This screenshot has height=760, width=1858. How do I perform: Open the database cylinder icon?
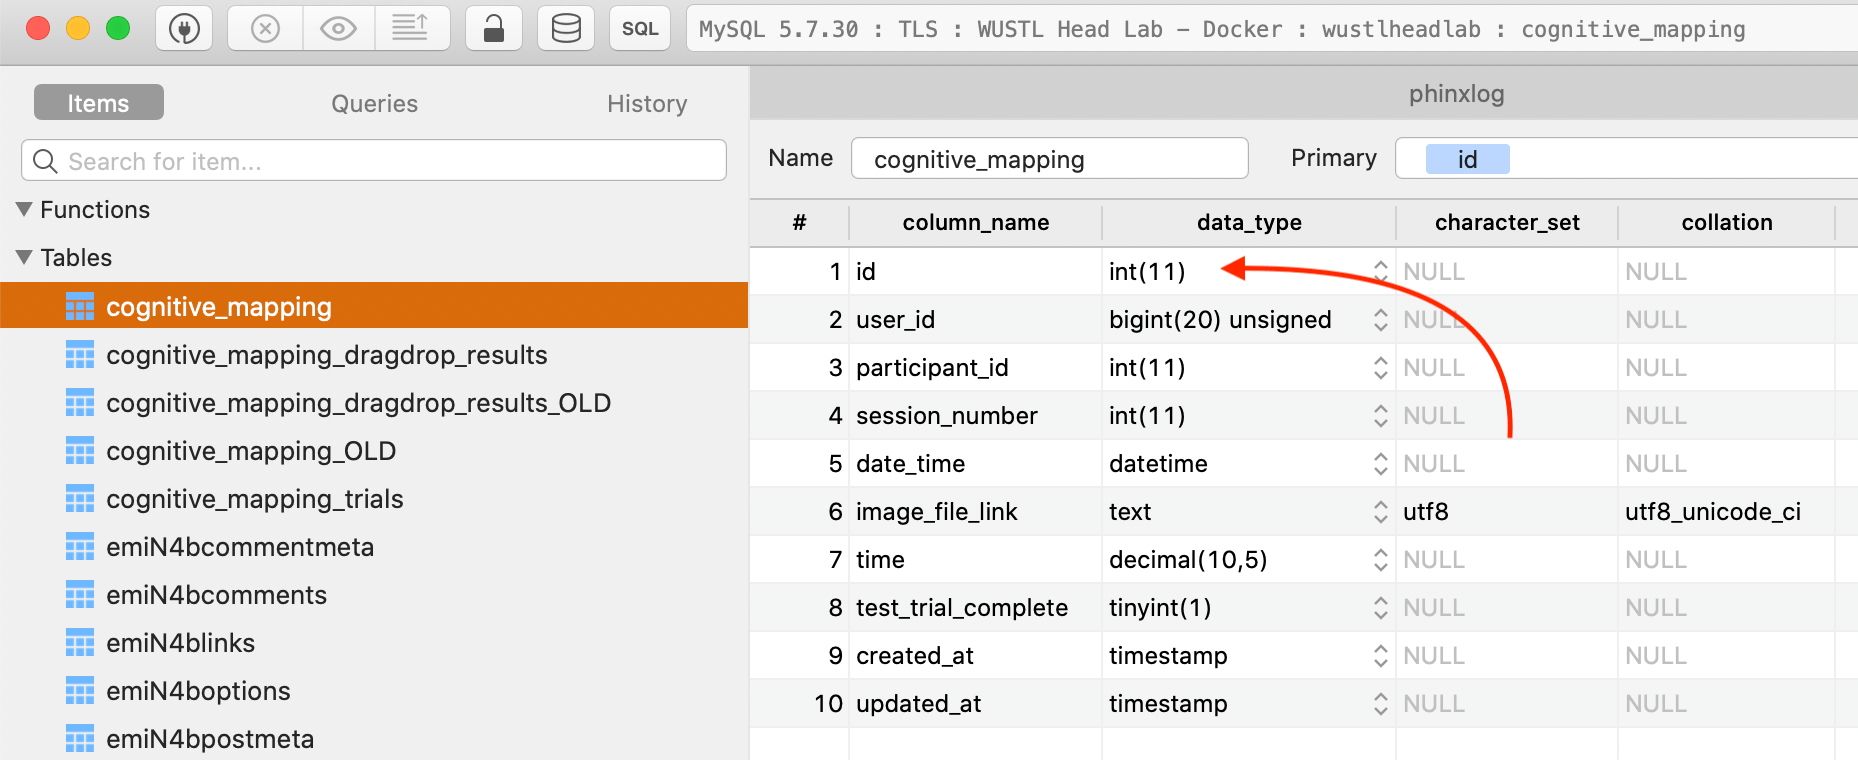coord(566,29)
